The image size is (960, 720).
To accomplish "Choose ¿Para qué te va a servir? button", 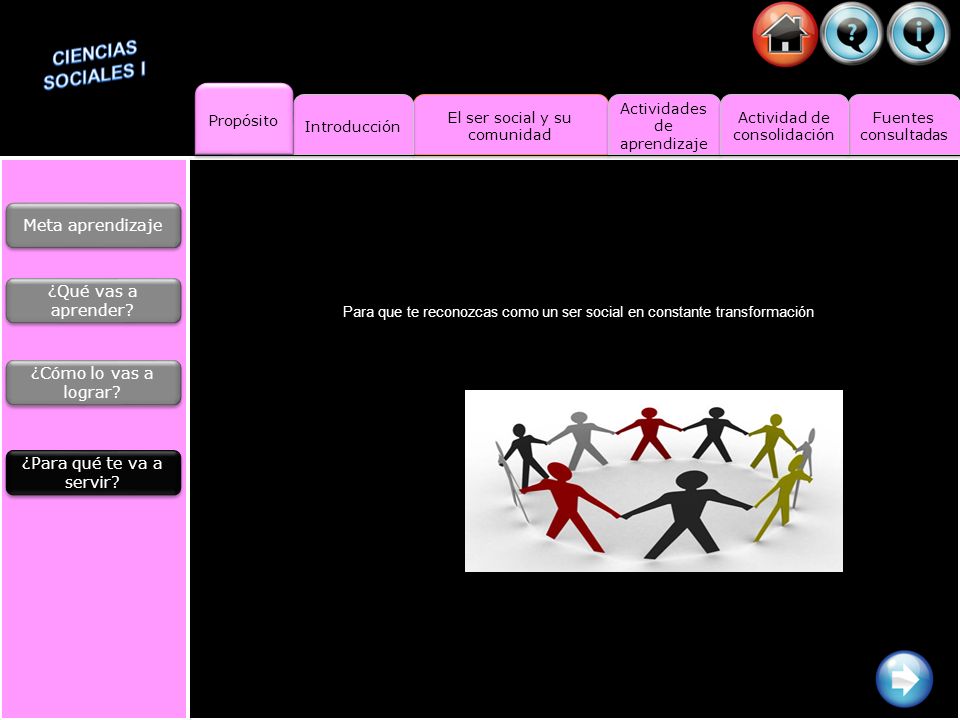I will 93,473.
